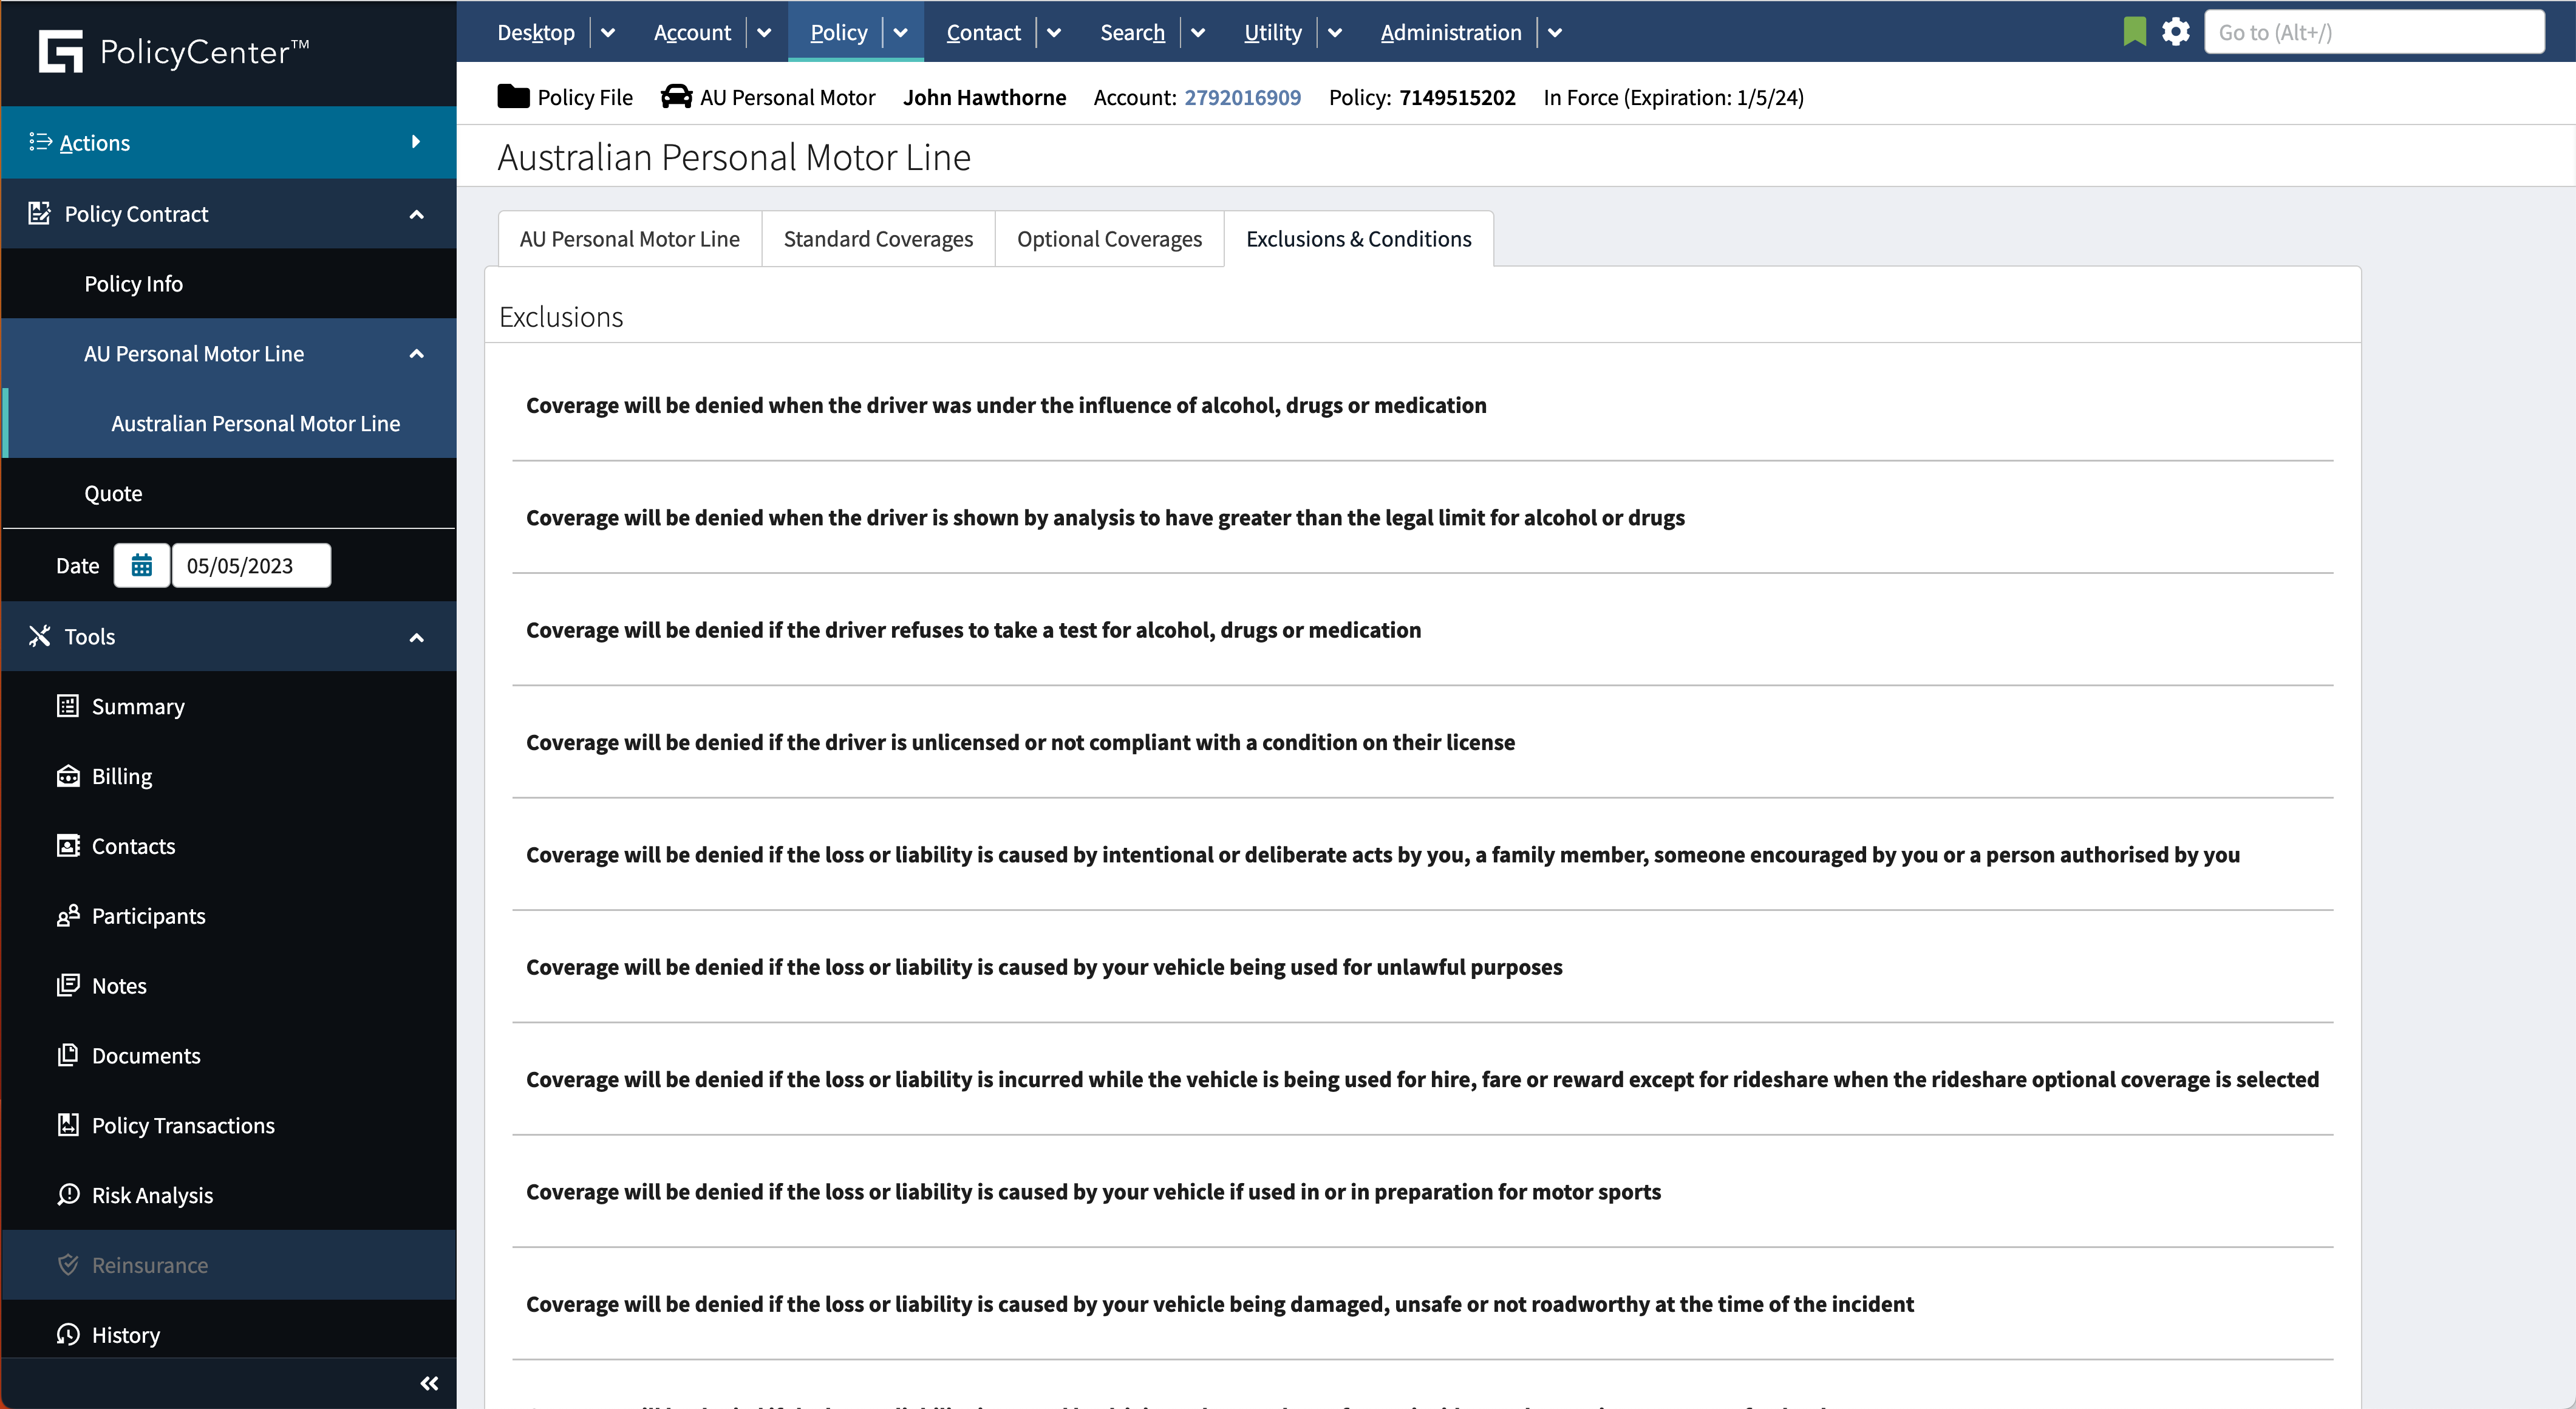Viewport: 2576px width, 1409px height.
Task: Click the Go to search field
Action: click(2374, 32)
